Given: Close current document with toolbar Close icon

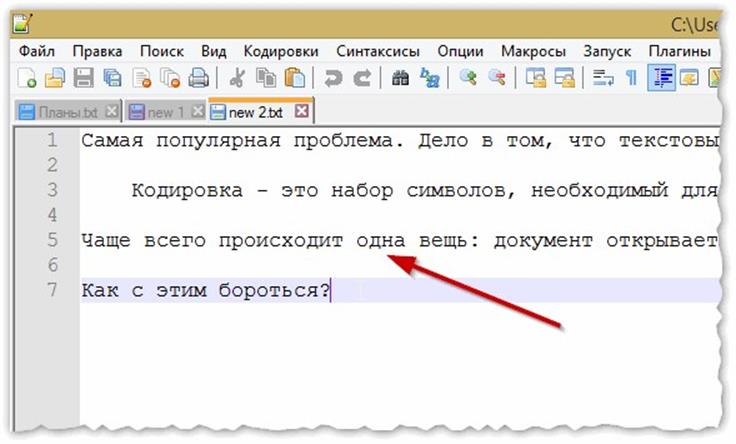Looking at the screenshot, I should tap(141, 78).
